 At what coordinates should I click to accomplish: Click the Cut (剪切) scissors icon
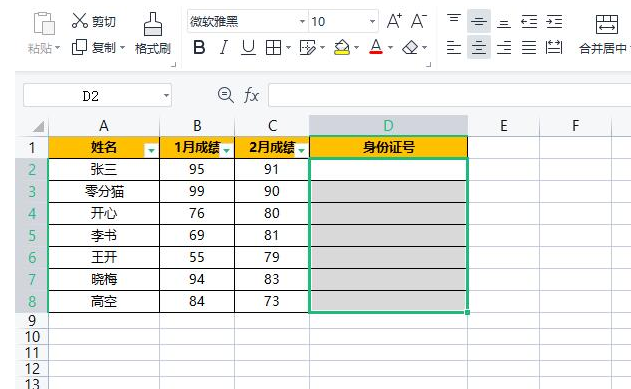(x=80, y=21)
